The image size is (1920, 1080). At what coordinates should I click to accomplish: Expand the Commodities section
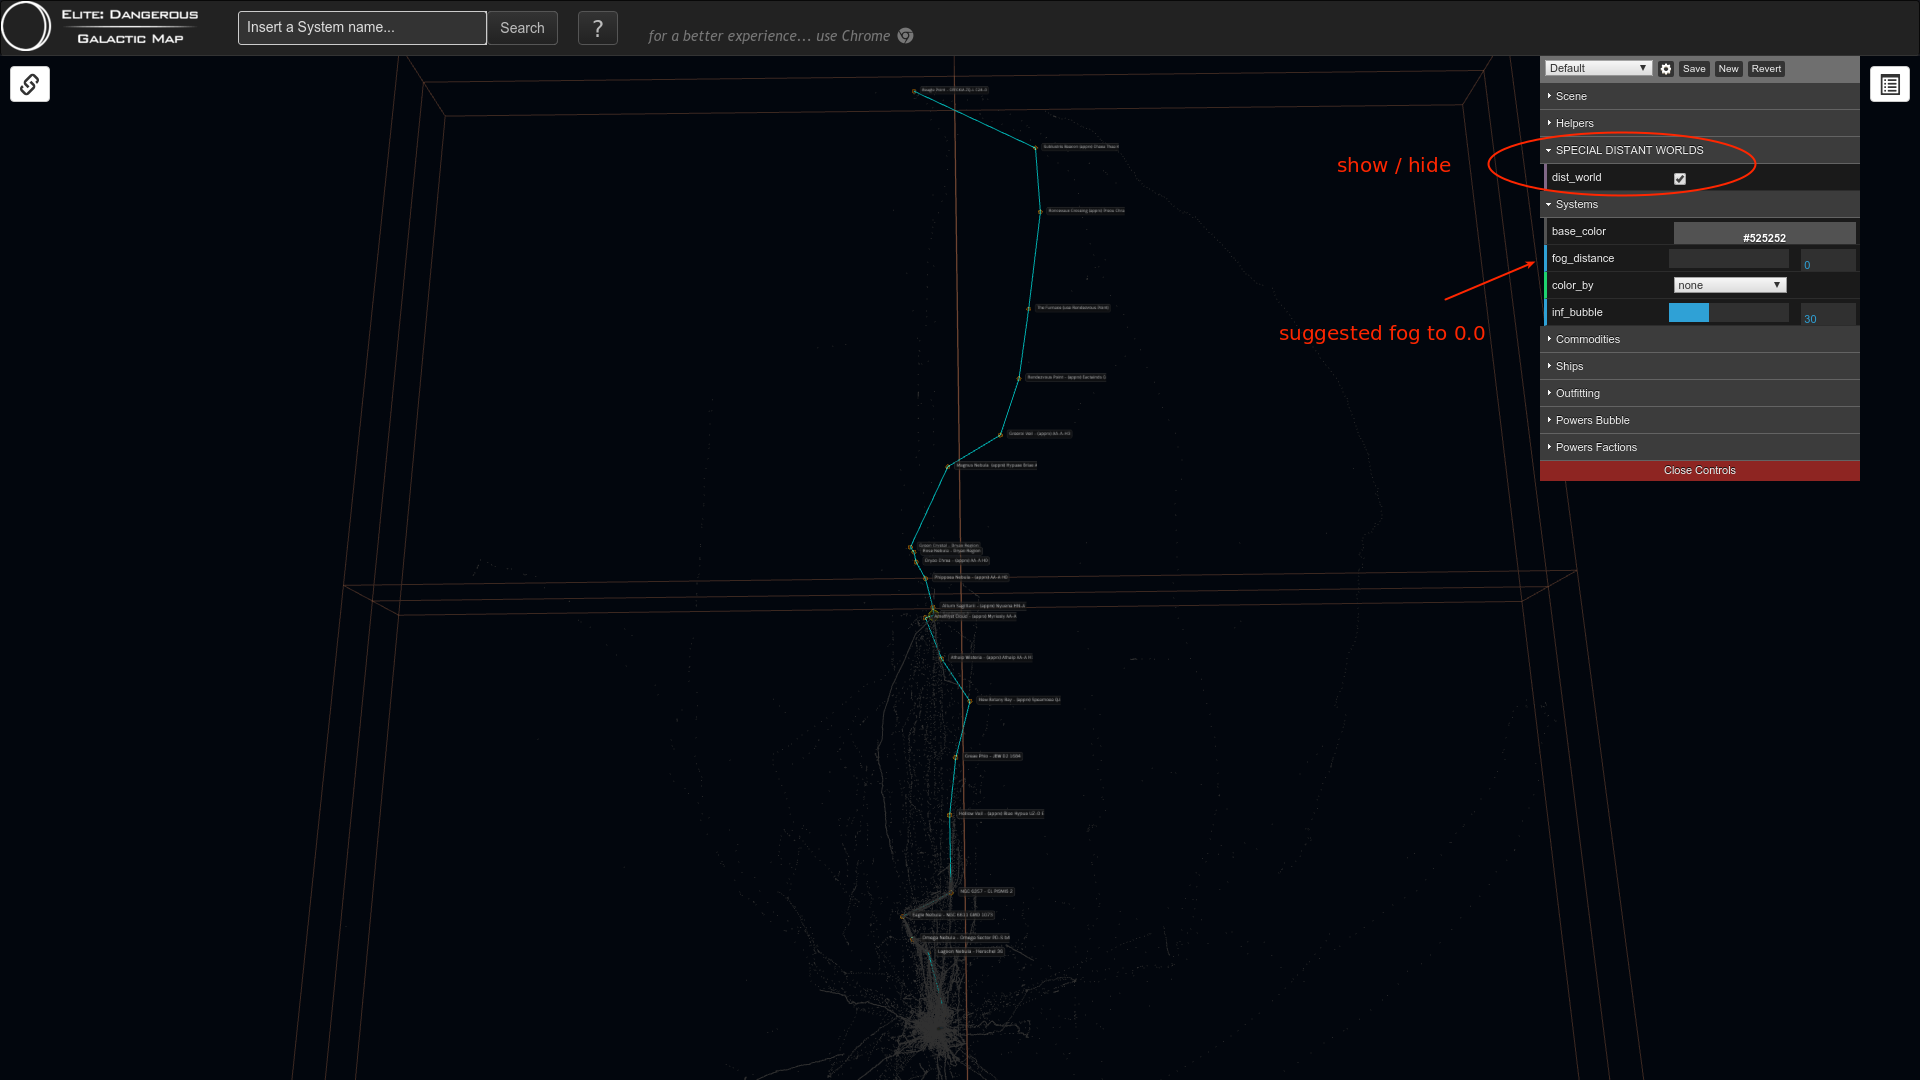[x=1700, y=339]
